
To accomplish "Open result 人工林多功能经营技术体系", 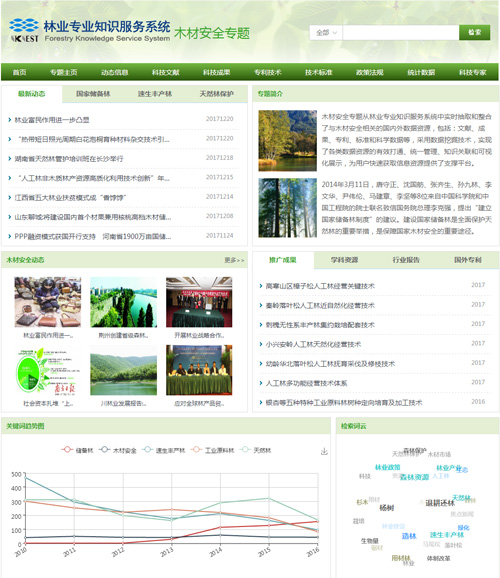I will pyautogui.click(x=306, y=383).
